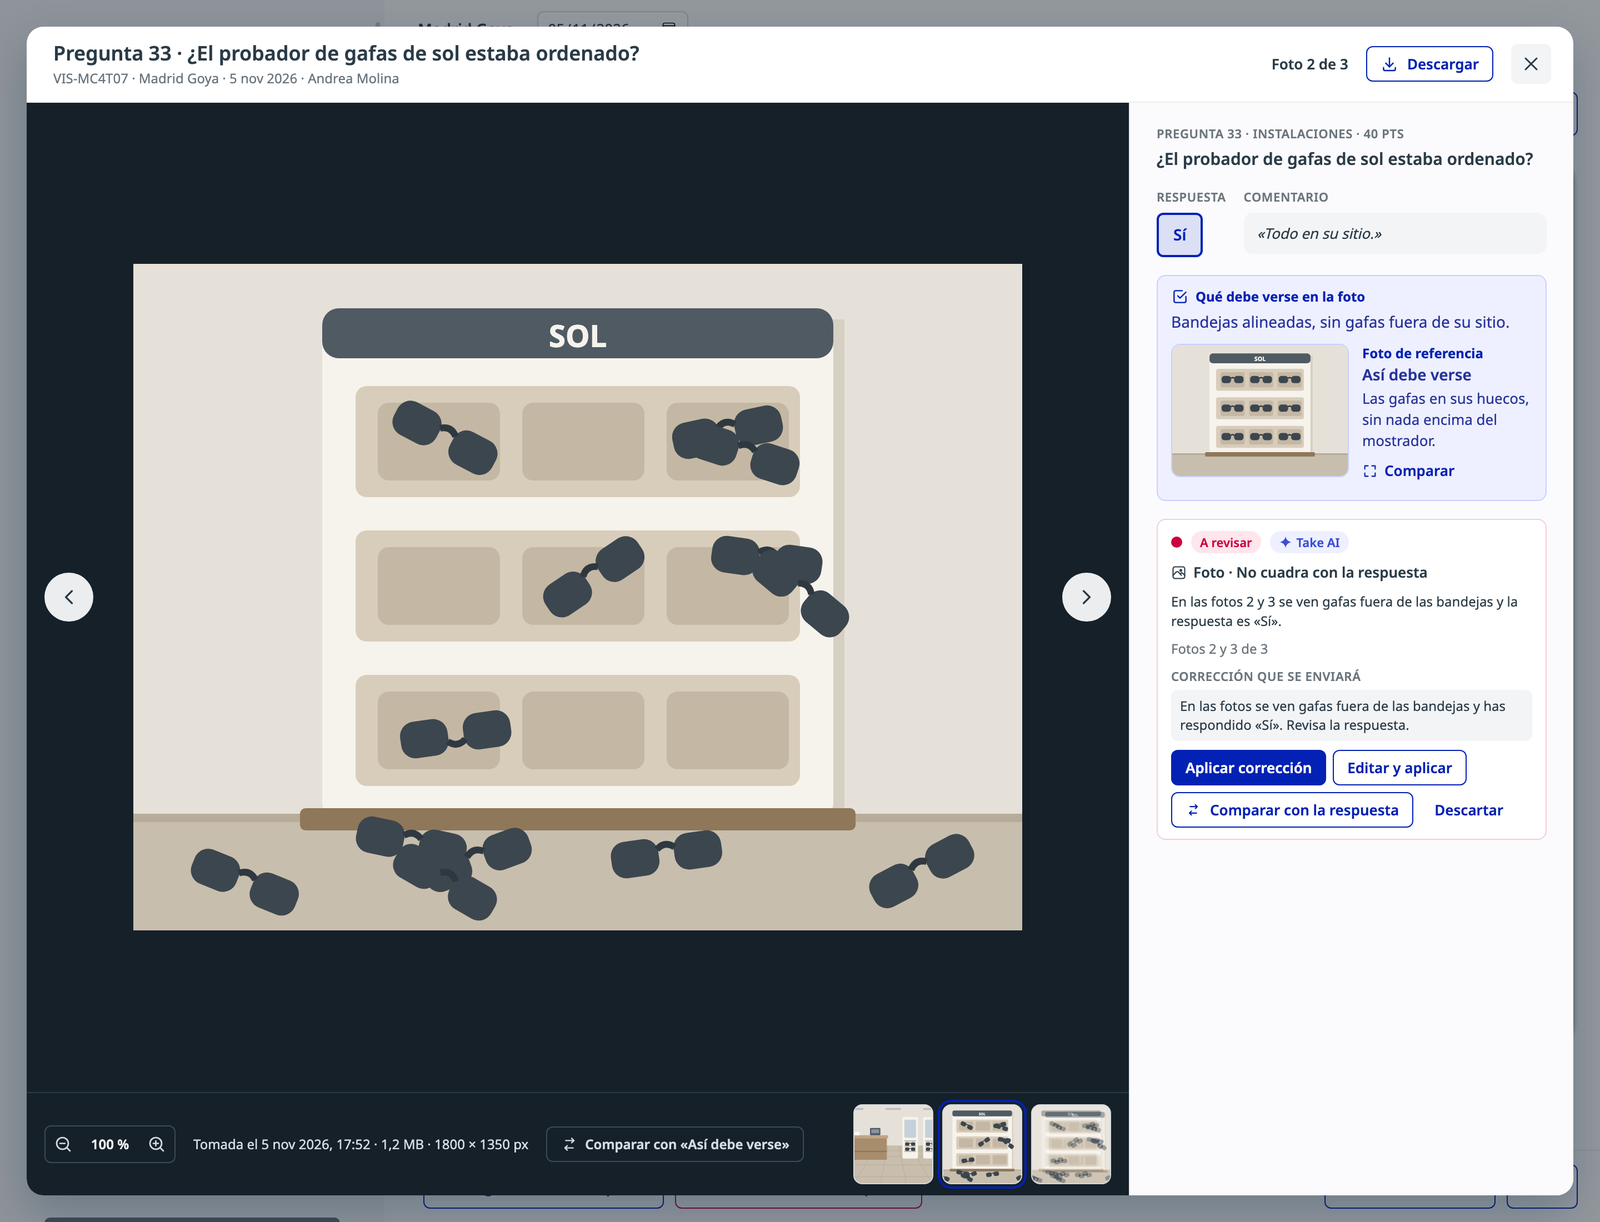Click the Foto 2 de 3 counter
This screenshot has height=1222, width=1600.
tap(1309, 64)
